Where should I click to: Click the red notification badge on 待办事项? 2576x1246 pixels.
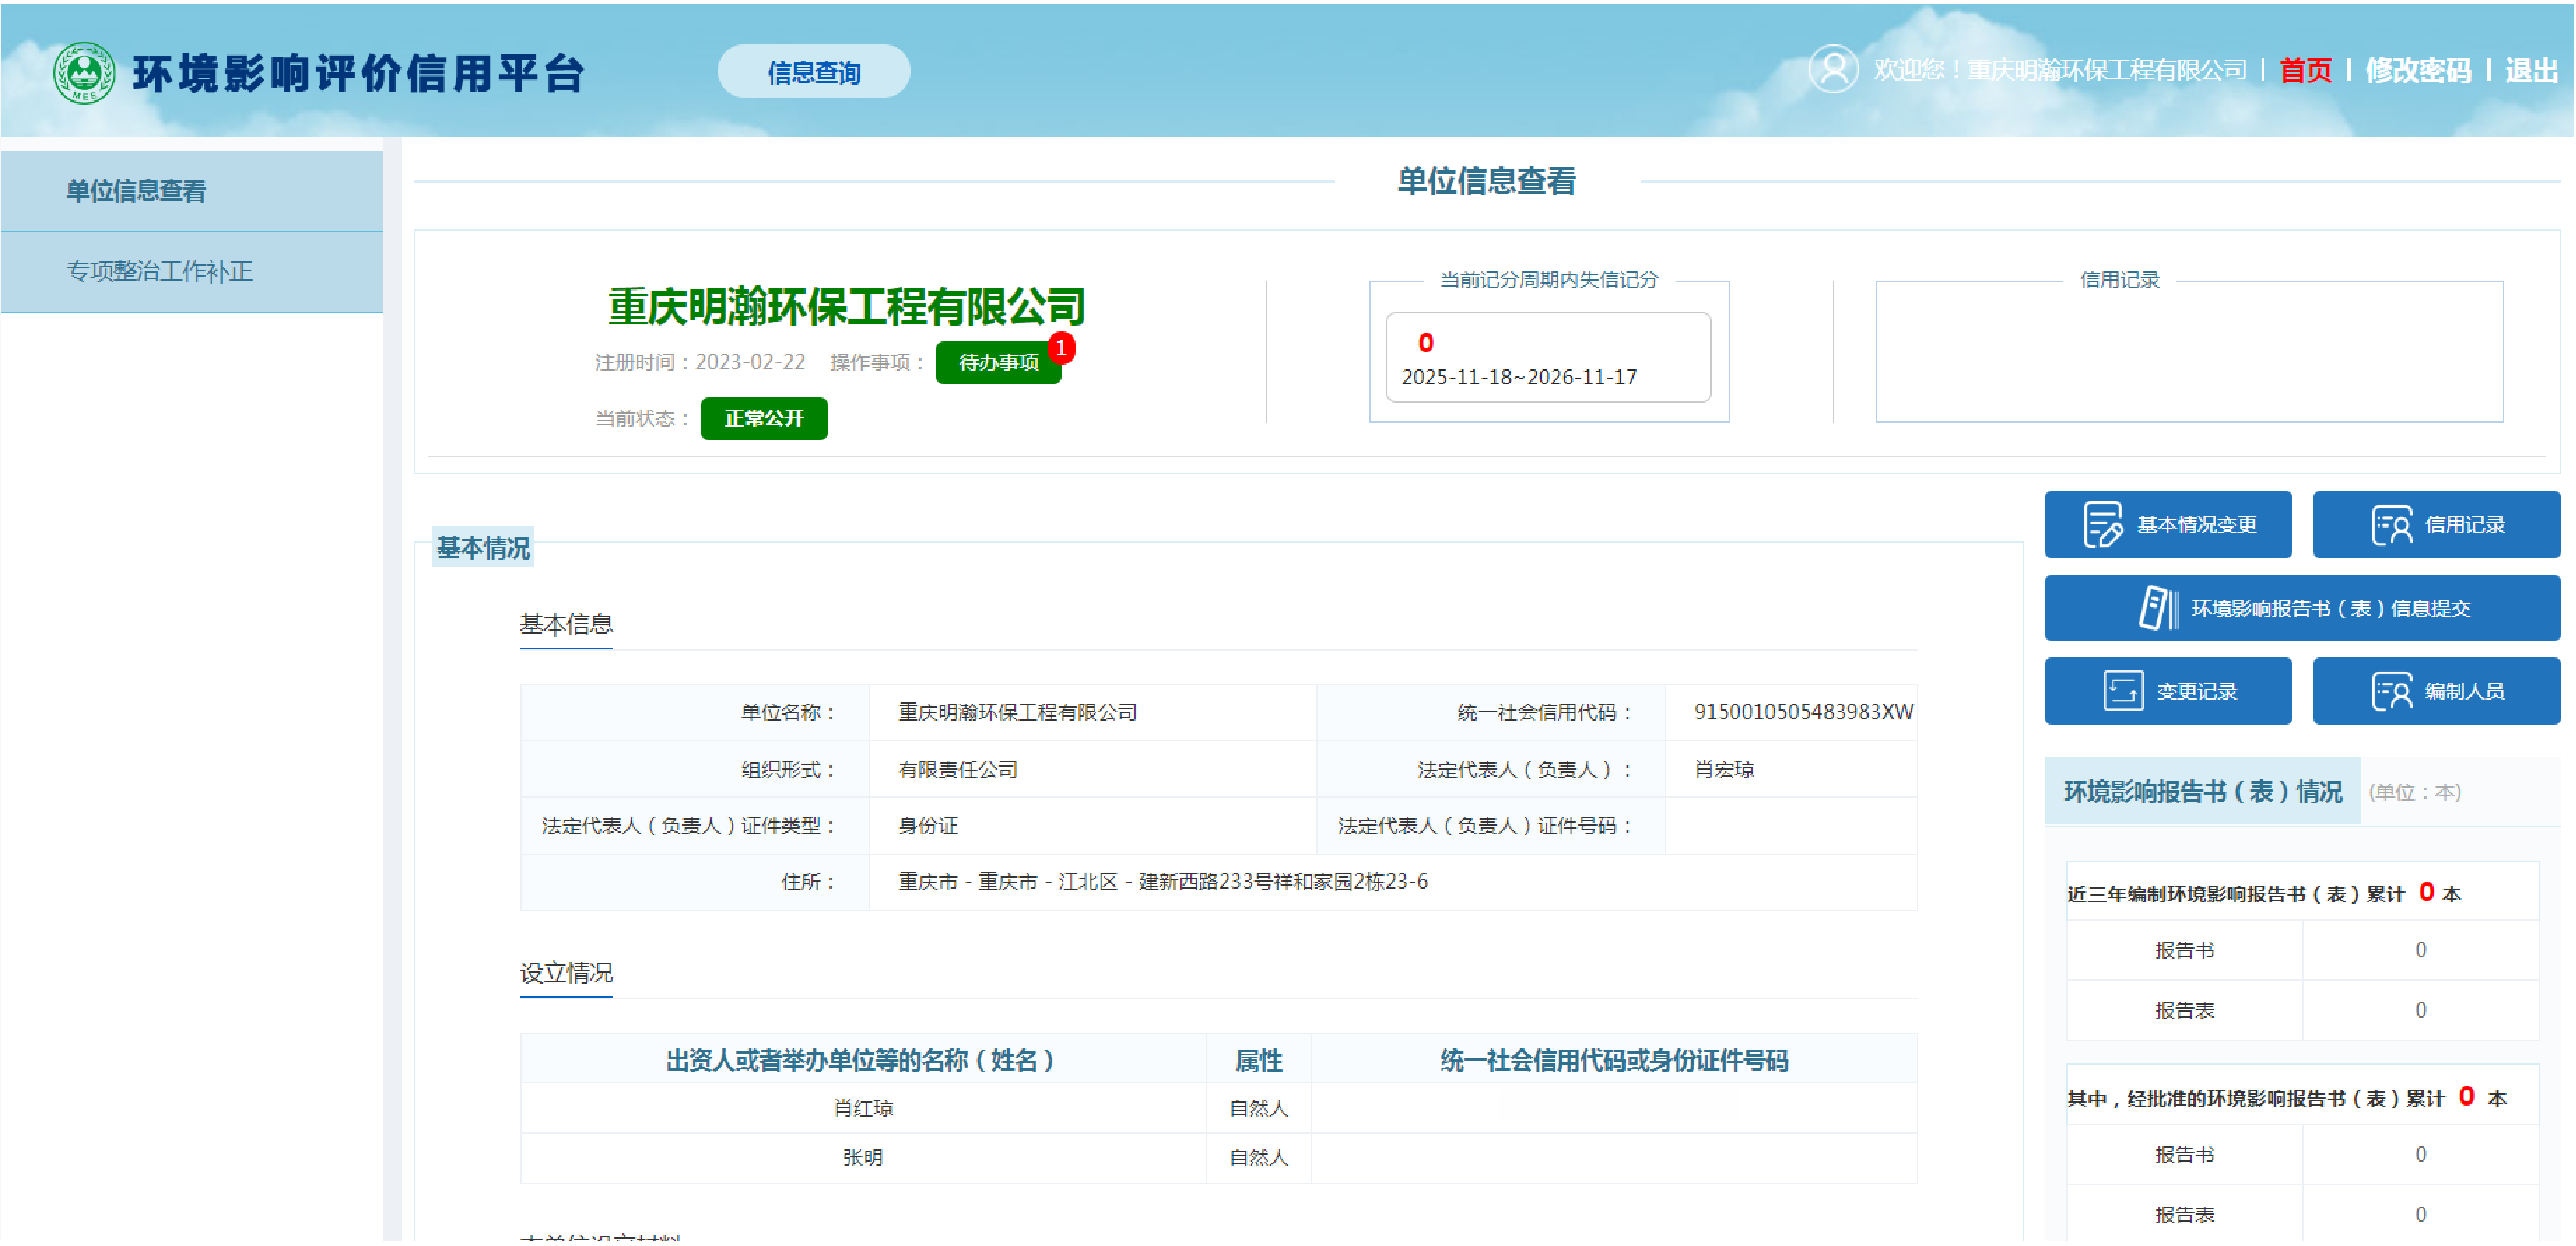(x=1061, y=348)
